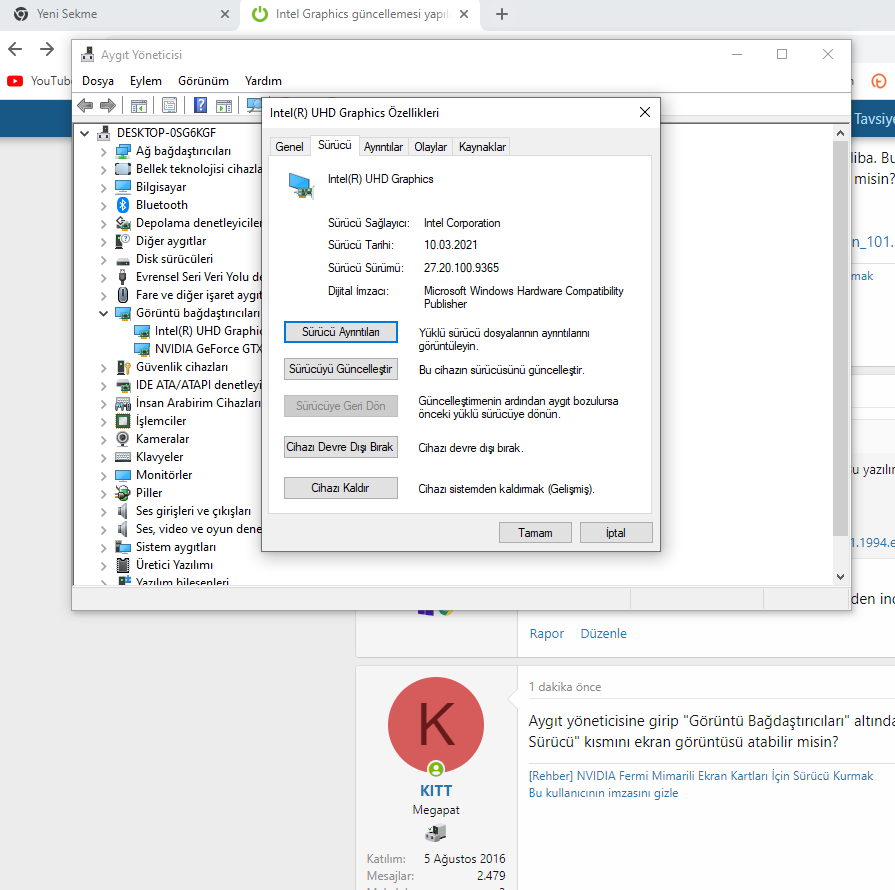Screen dimensions: 895x890
Task: Click the Device Manager back arrow toolbar icon
Action: click(x=85, y=106)
